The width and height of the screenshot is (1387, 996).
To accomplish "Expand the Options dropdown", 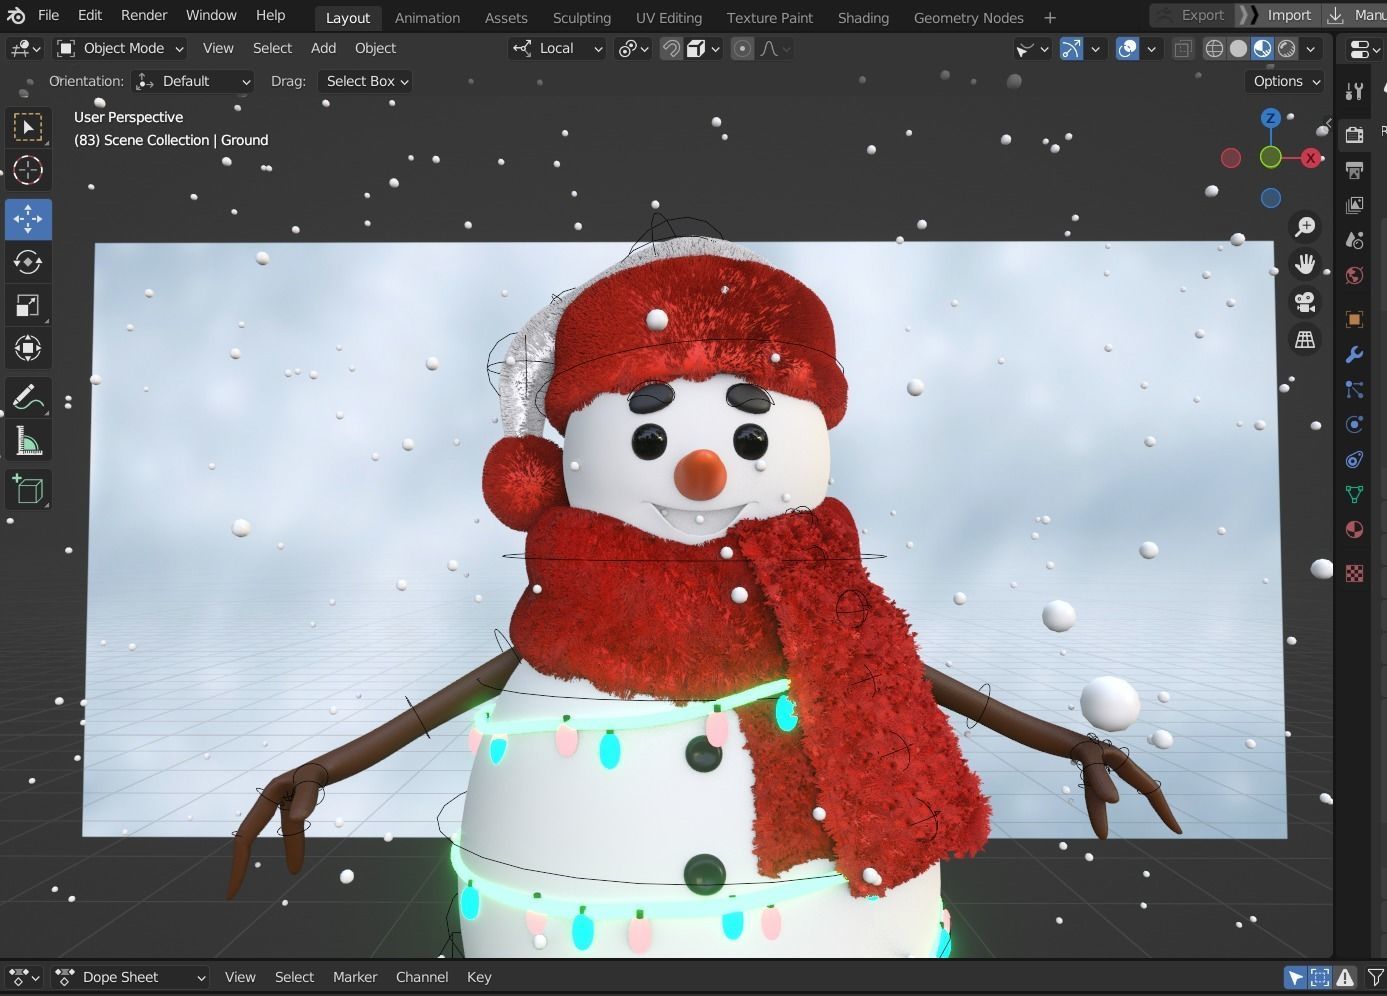I will click(x=1286, y=81).
